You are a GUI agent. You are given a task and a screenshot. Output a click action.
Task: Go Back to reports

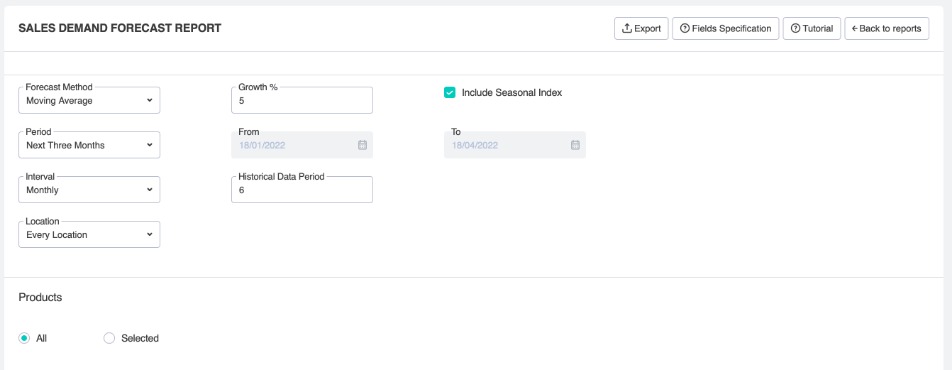click(886, 29)
